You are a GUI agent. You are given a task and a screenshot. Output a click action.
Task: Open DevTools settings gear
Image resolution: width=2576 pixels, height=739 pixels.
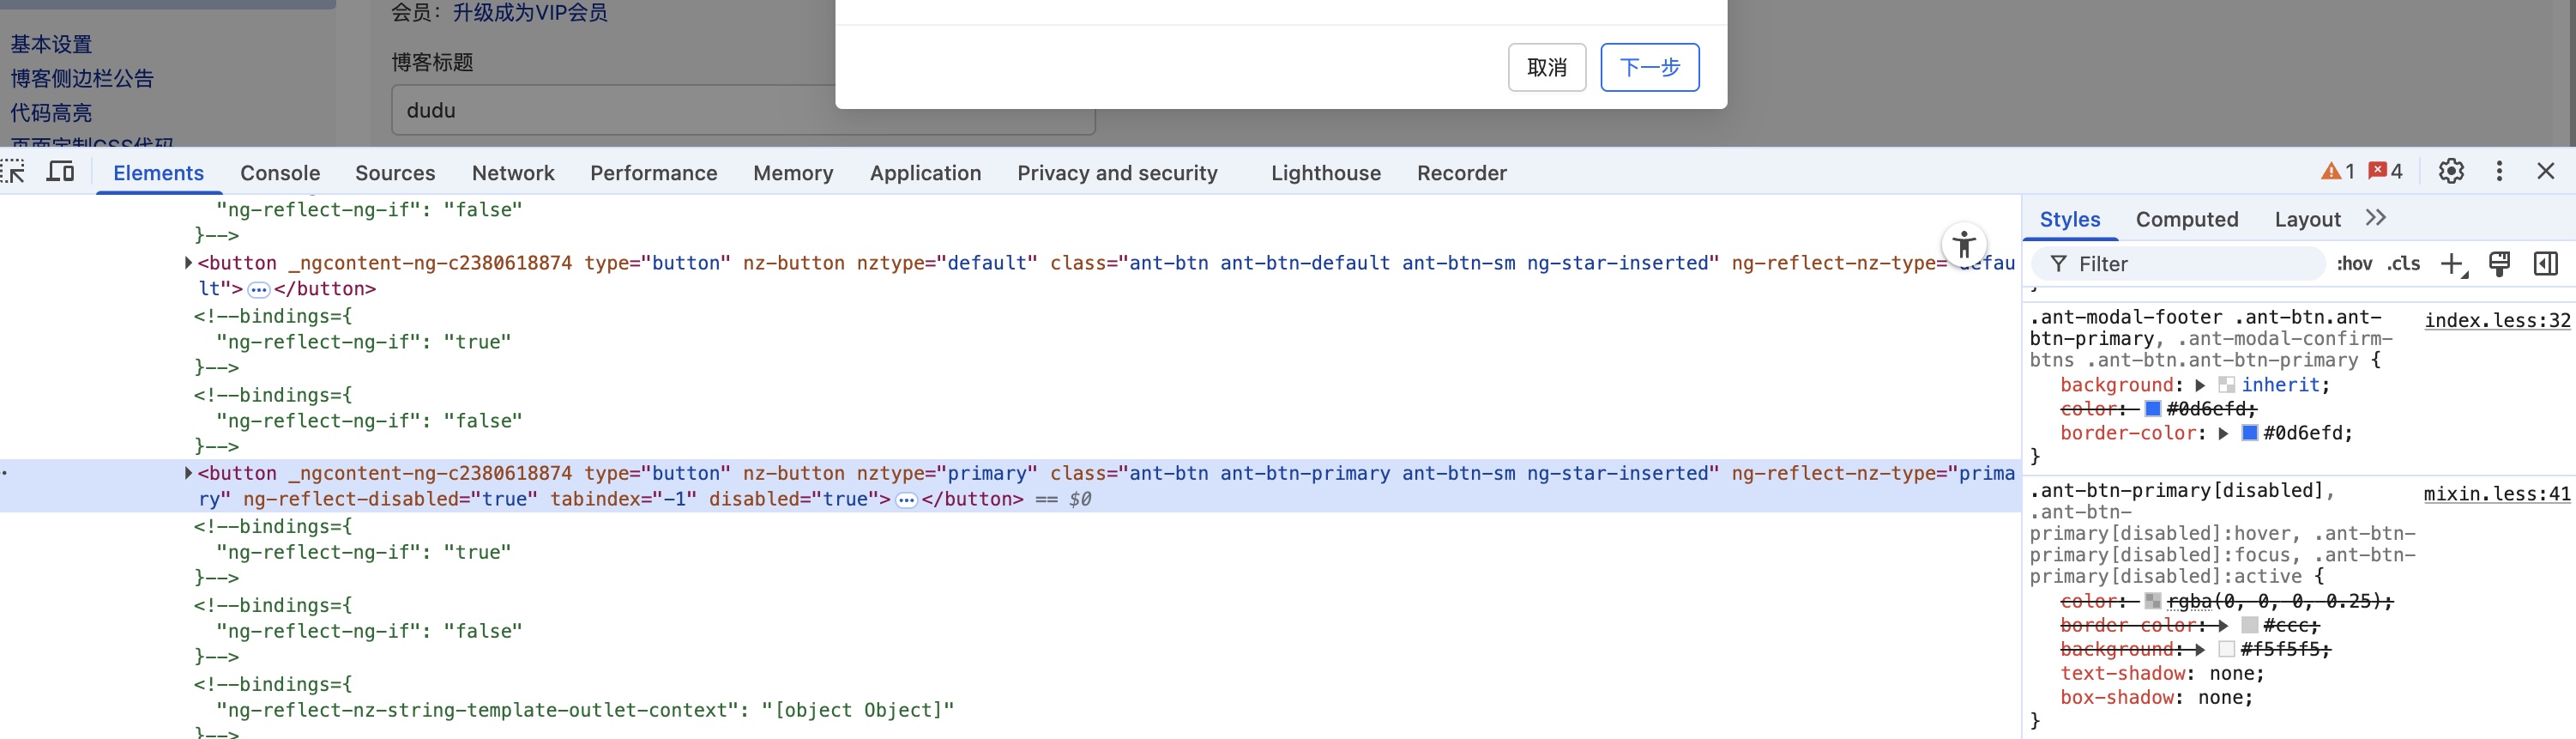2450,171
